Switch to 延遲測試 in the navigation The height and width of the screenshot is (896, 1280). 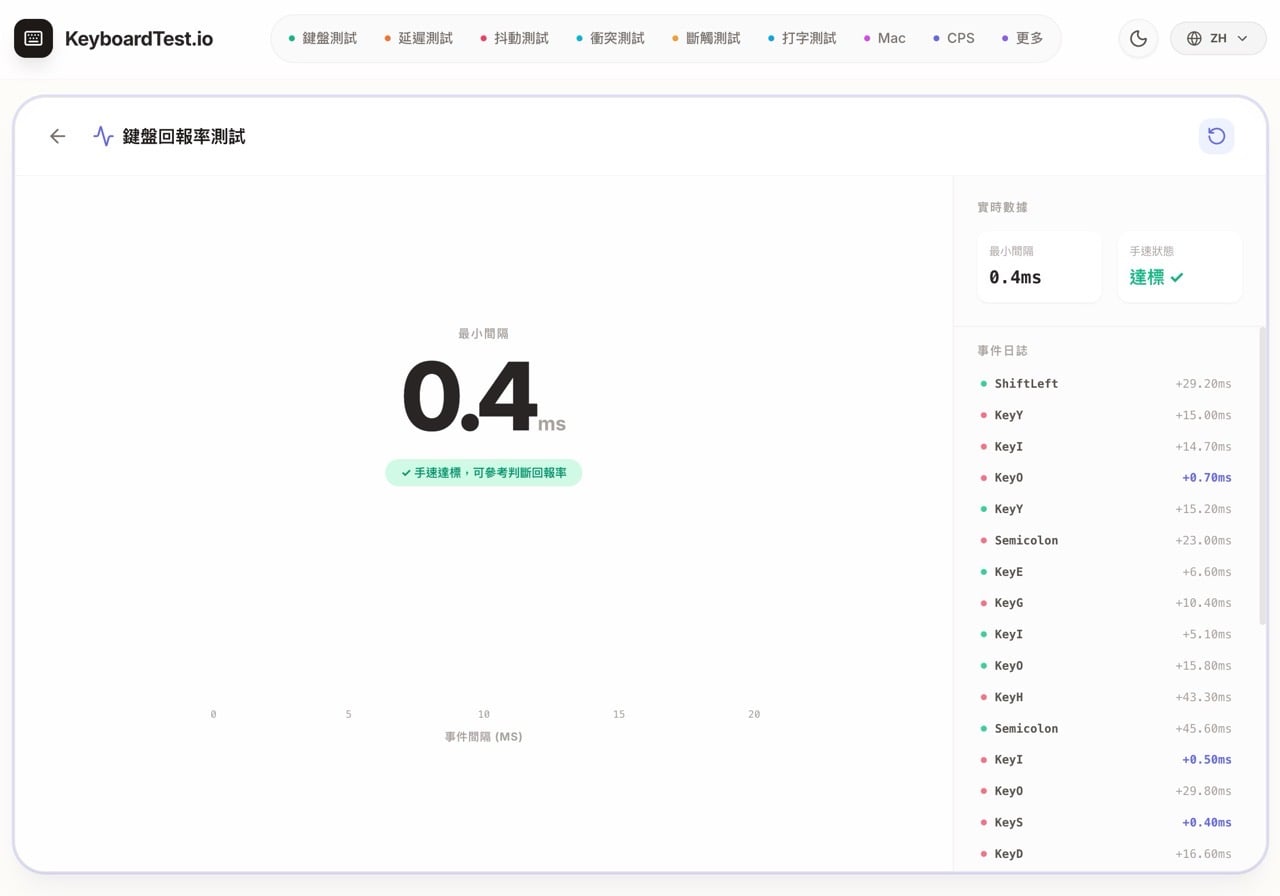(x=422, y=38)
